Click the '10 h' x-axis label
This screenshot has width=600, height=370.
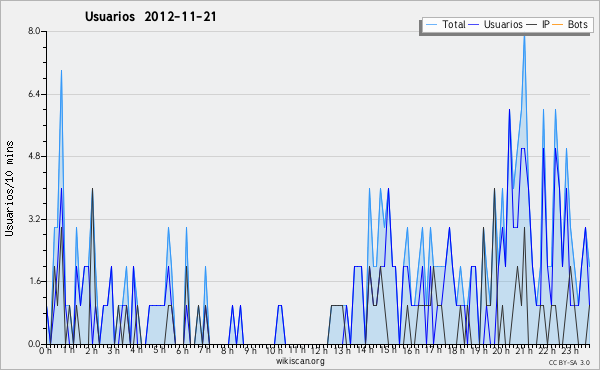pos(274,351)
